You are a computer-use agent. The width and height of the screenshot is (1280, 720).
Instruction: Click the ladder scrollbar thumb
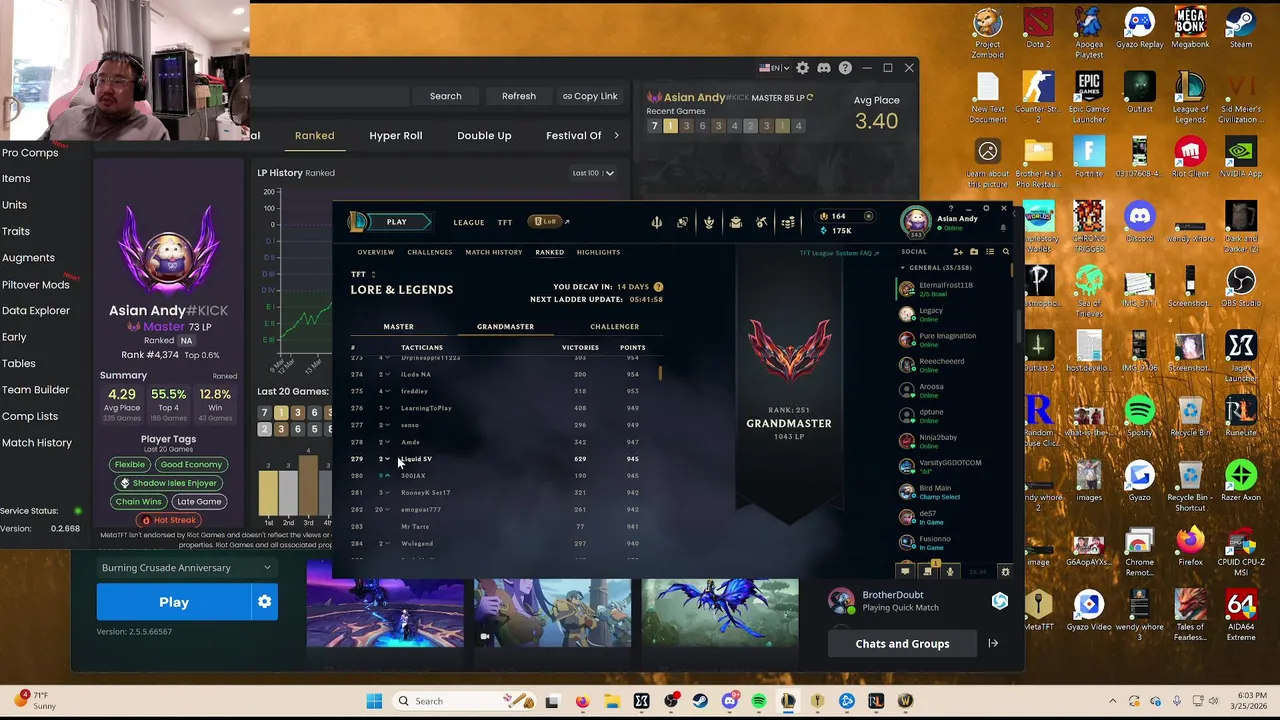pyautogui.click(x=659, y=373)
